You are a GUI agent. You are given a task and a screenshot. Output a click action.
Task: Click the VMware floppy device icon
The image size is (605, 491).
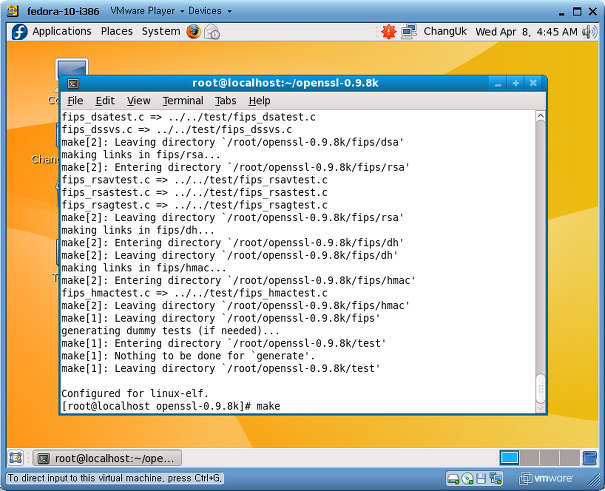click(481, 479)
